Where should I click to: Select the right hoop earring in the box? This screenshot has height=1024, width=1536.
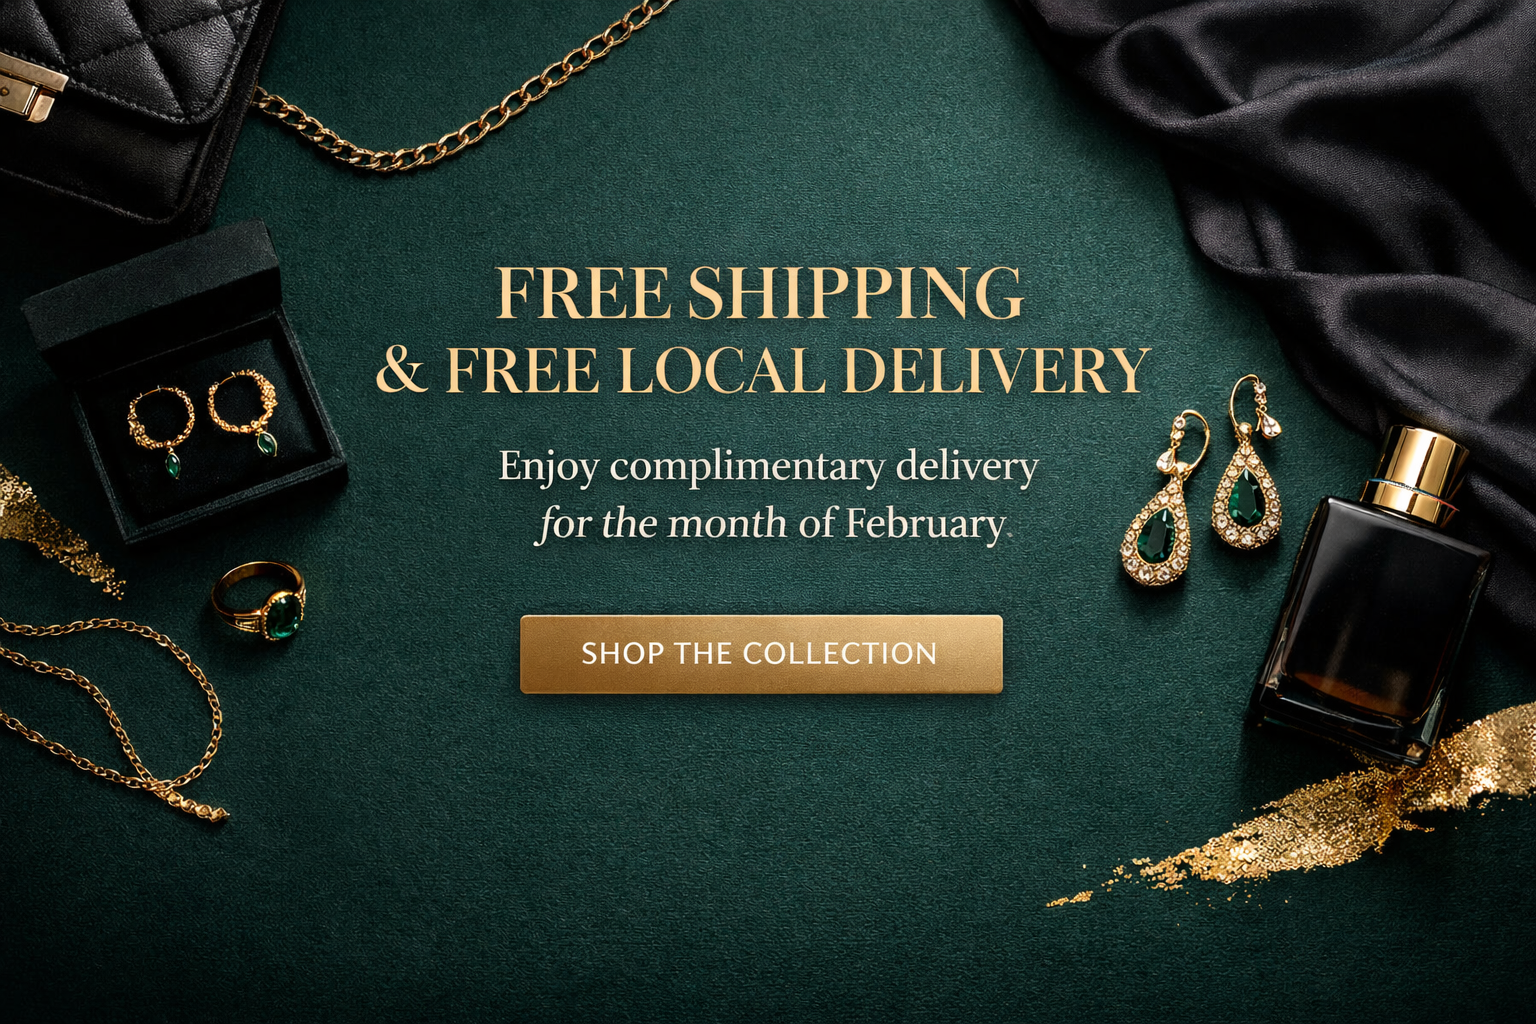click(x=244, y=410)
